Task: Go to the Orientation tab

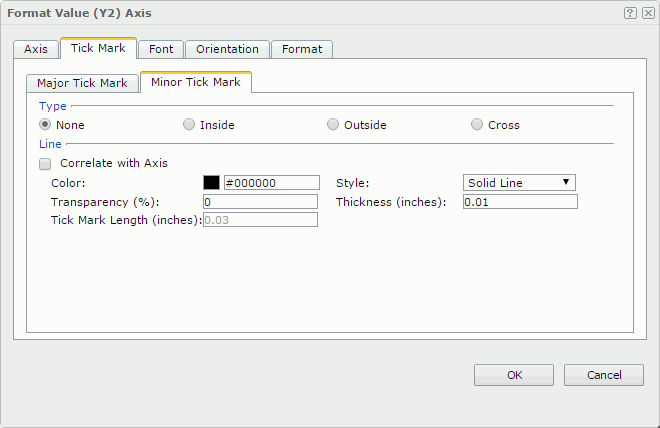Action: (227, 49)
